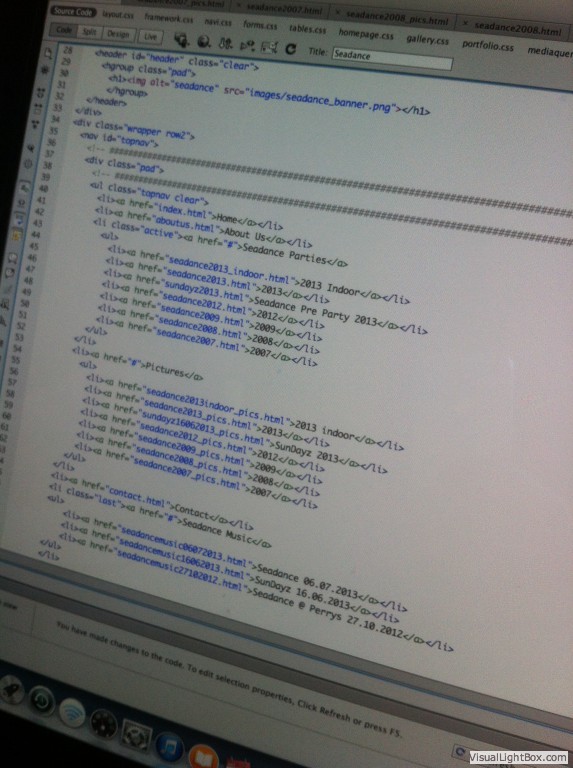Open the navi.css related file
Image resolution: width=573 pixels, height=768 pixels.
tap(218, 22)
